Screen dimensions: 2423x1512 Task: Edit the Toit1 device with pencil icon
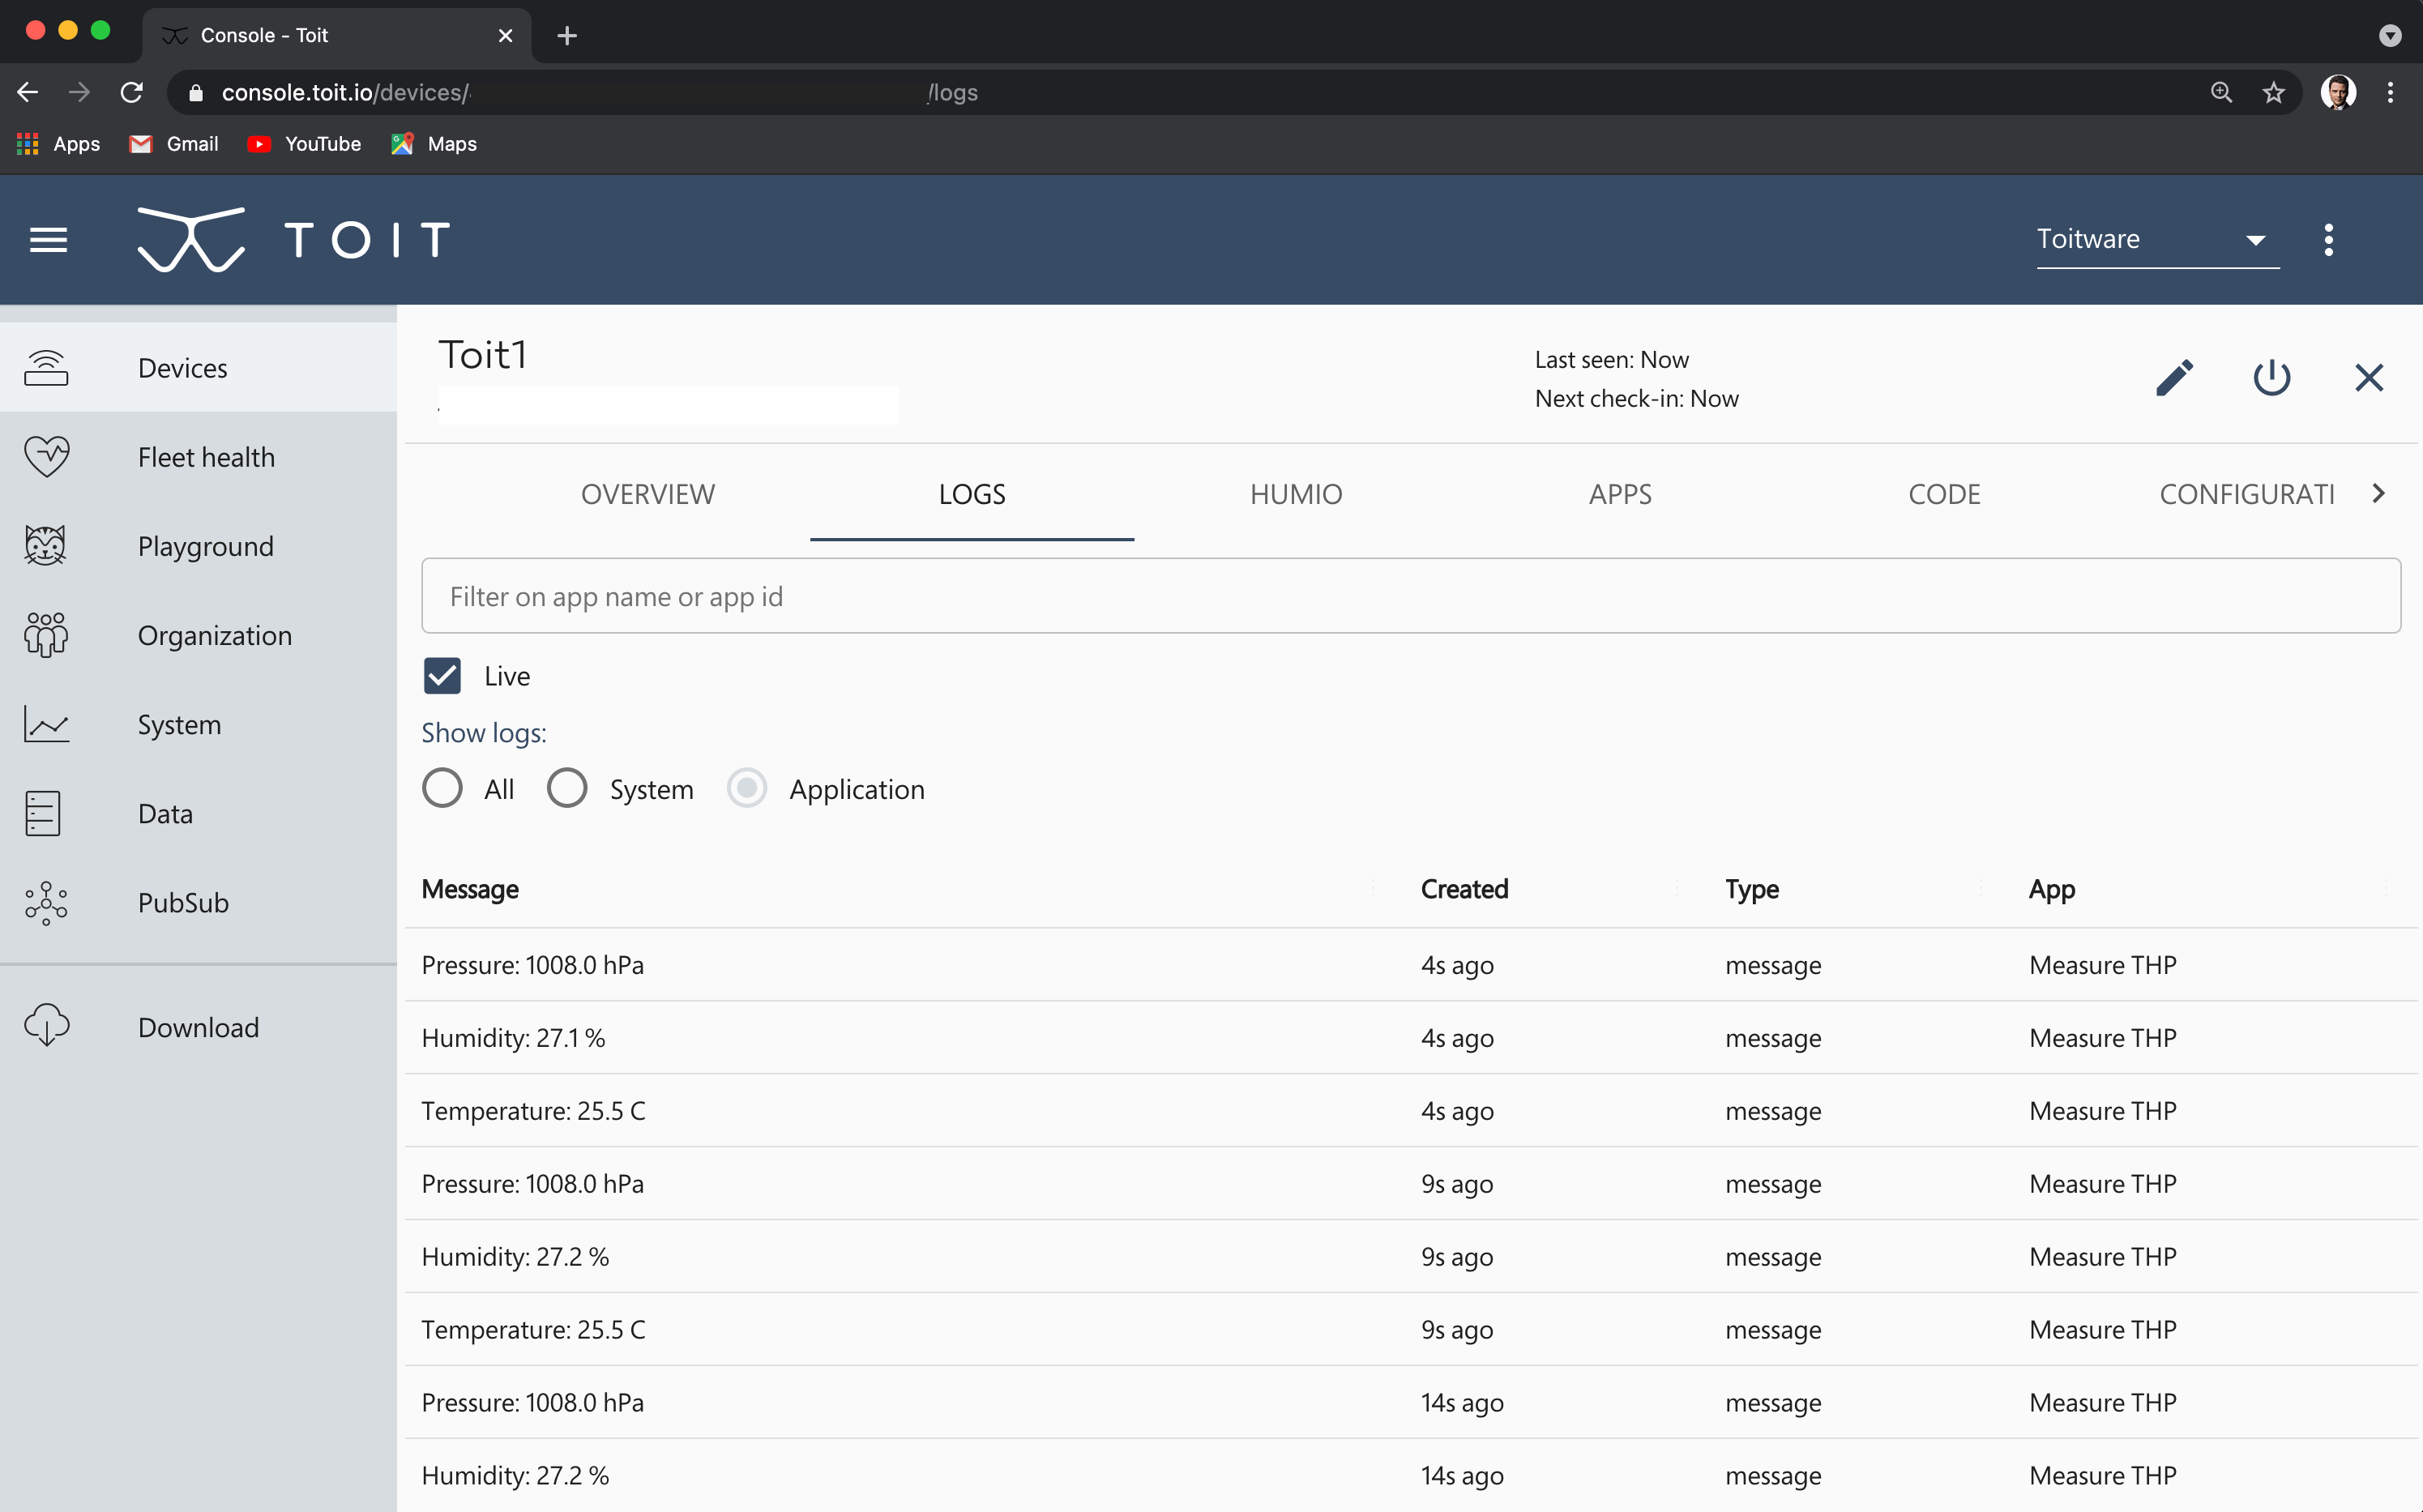(x=2174, y=378)
